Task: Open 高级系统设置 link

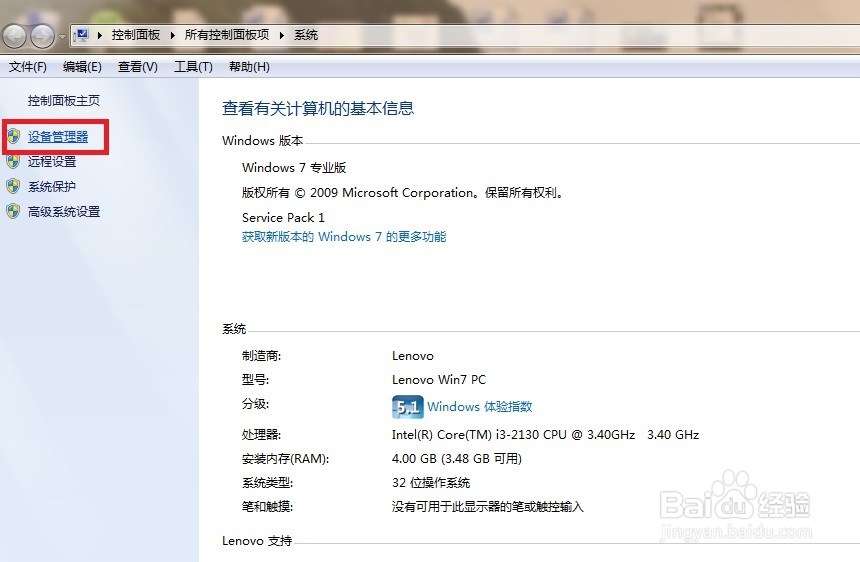Action: point(64,212)
